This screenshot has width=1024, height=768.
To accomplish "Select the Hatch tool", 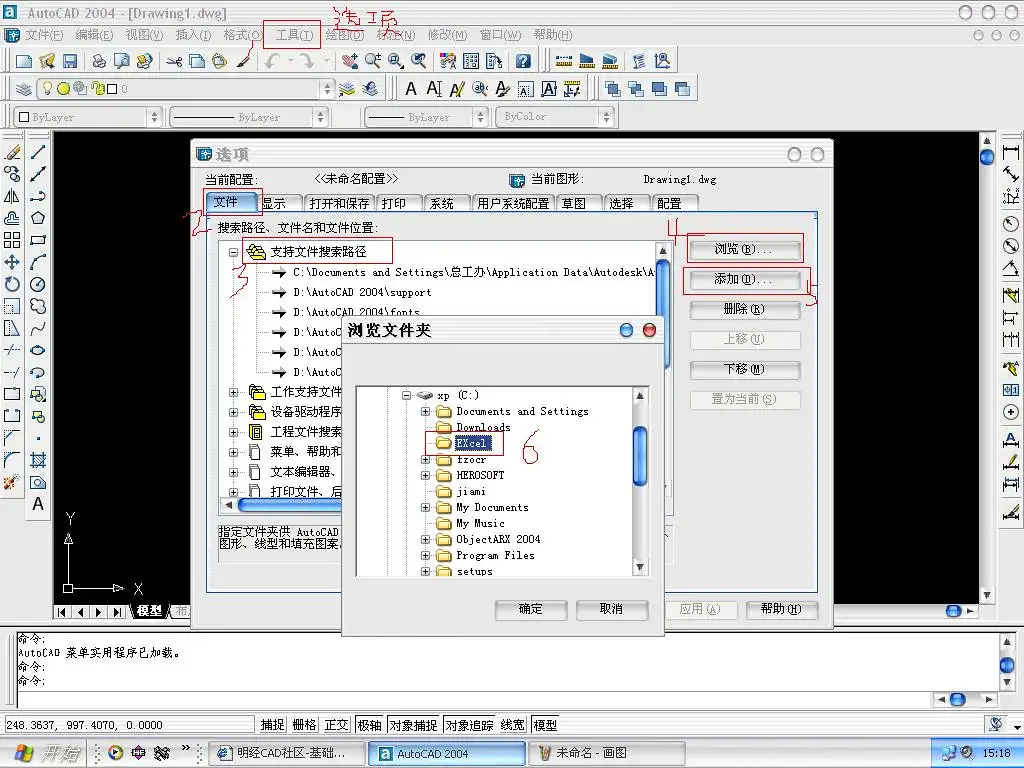I will point(38,460).
